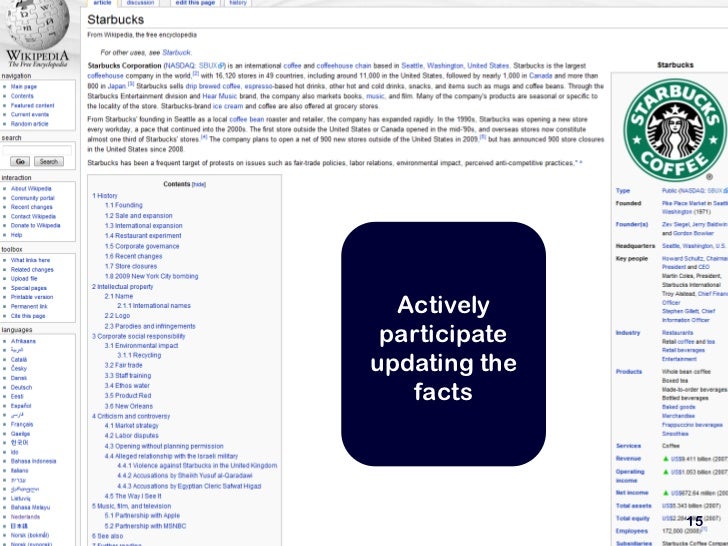Open Upload file tool

24,279
